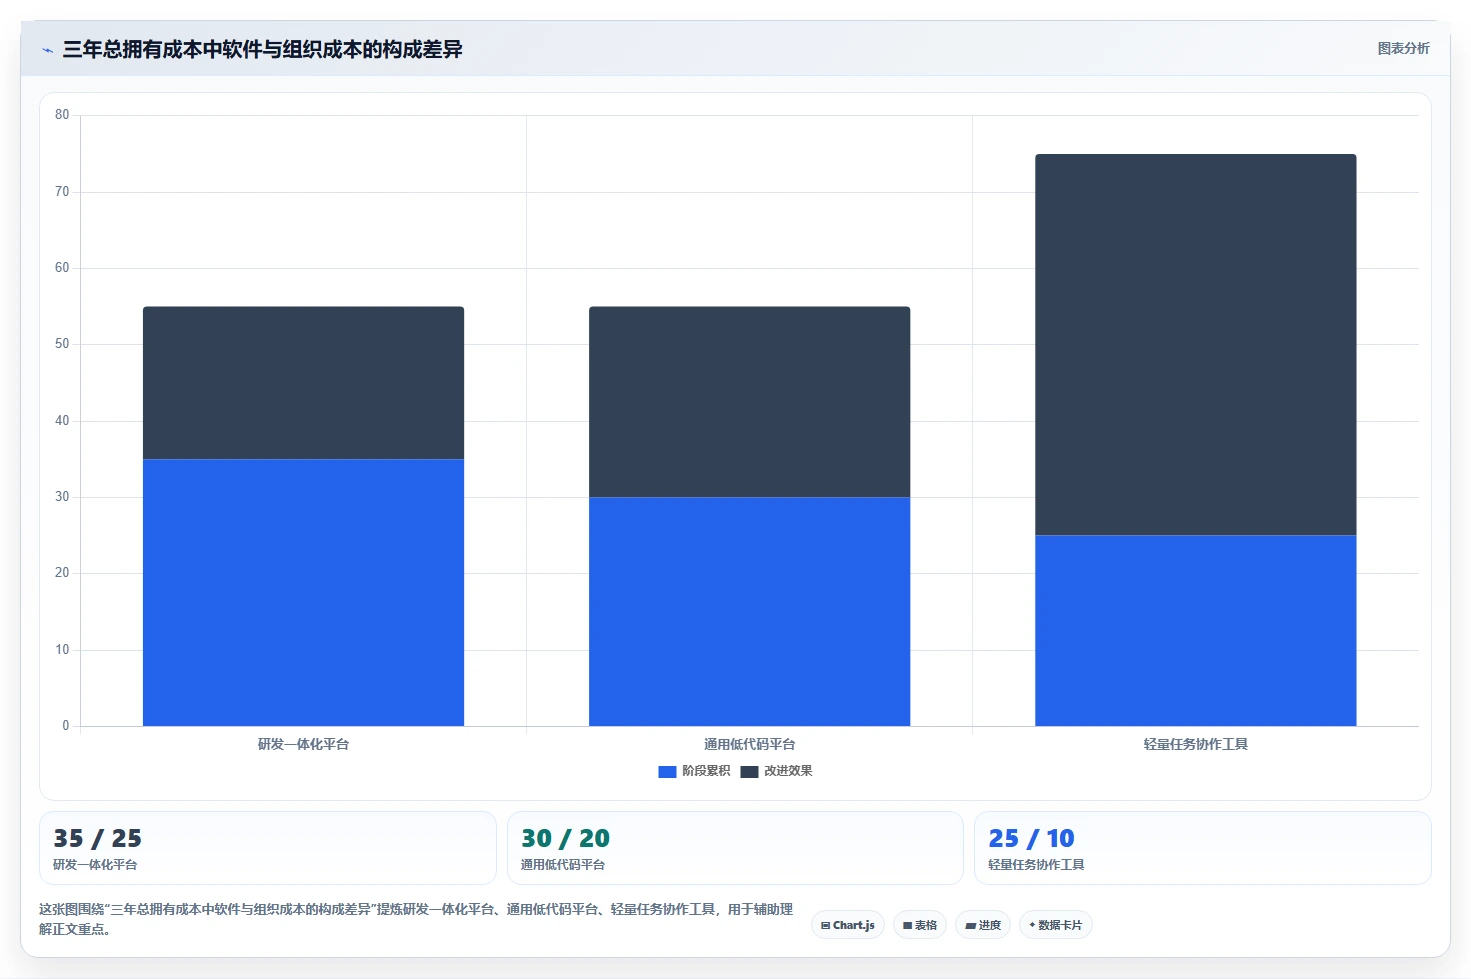Select the 35 / 25 data card
Screen dimensions: 1471x979
click(268, 848)
